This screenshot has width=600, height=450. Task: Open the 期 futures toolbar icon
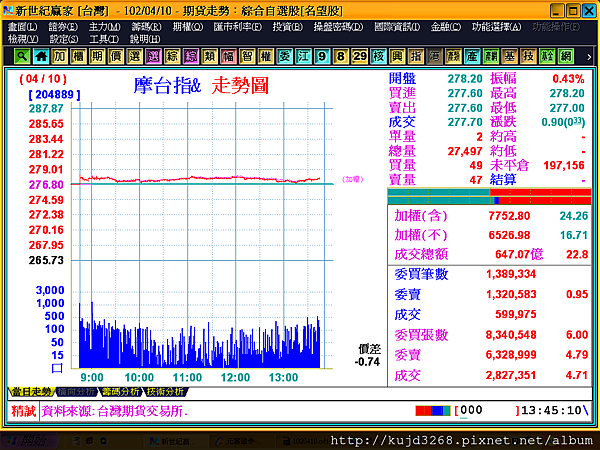(97, 56)
